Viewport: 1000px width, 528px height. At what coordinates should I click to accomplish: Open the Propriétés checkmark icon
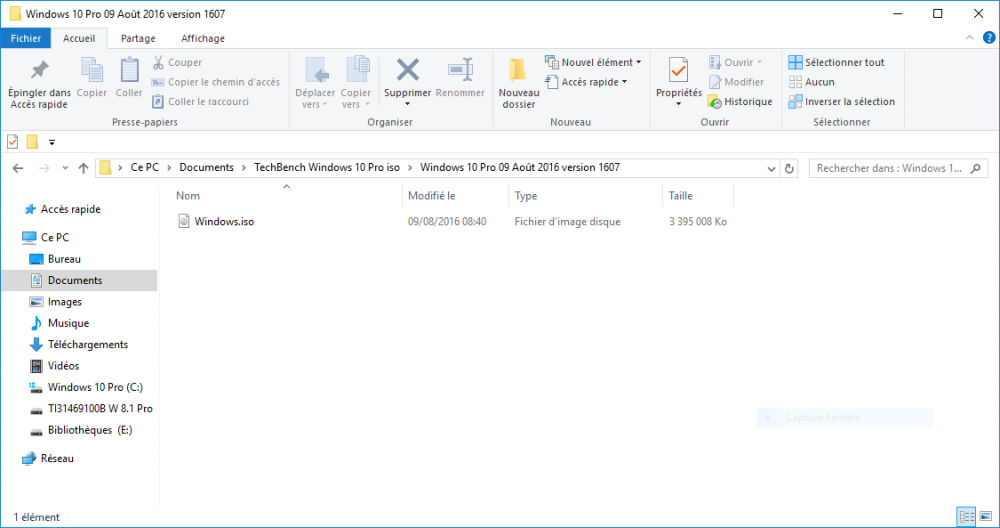679,70
